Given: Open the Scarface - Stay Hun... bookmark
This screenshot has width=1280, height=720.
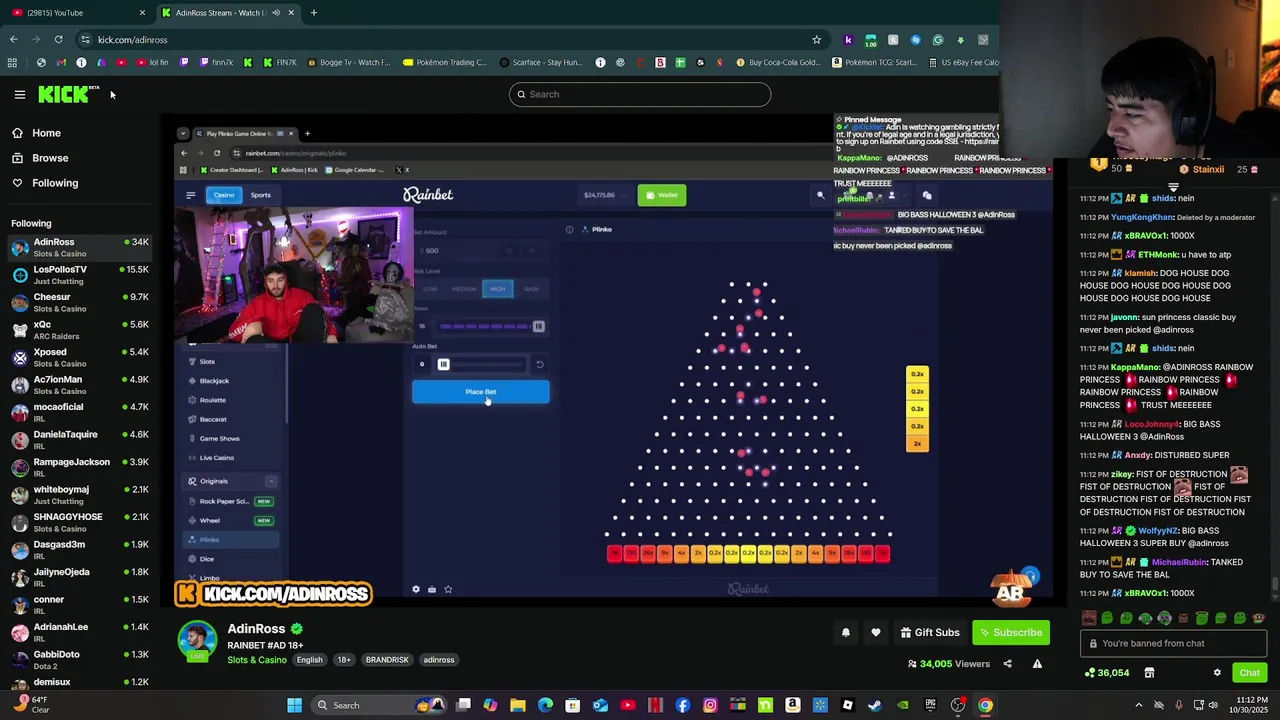Looking at the screenshot, I should point(540,62).
